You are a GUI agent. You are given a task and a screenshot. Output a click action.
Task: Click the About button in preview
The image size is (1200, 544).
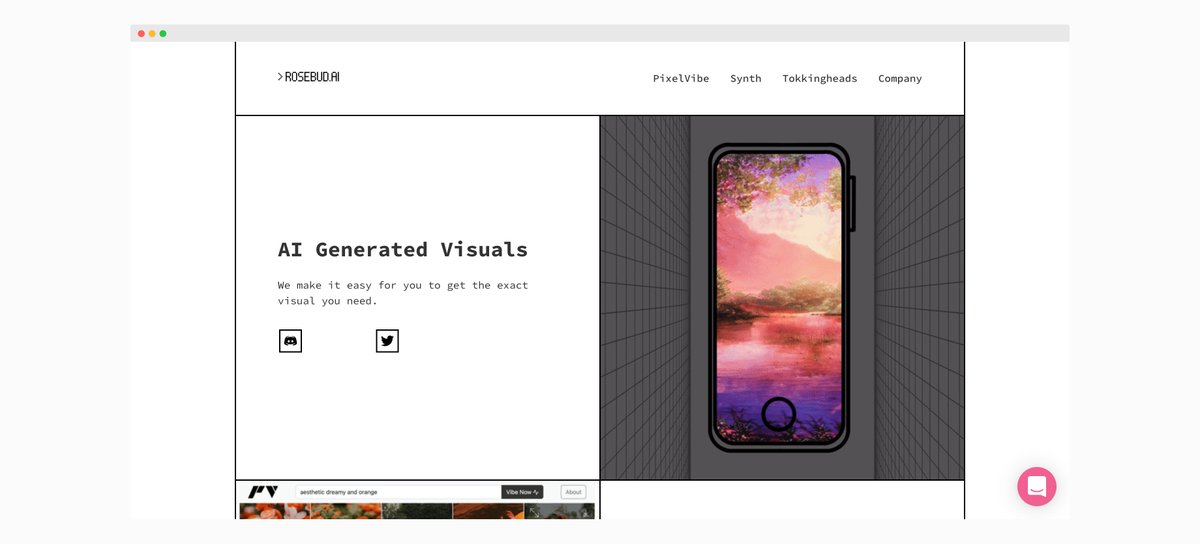[x=573, y=492]
